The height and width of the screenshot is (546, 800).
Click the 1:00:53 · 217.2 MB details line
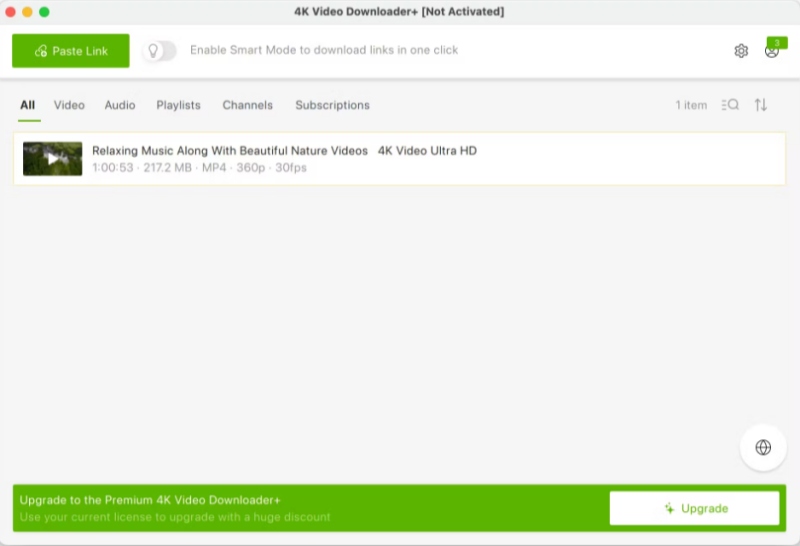click(x=199, y=167)
